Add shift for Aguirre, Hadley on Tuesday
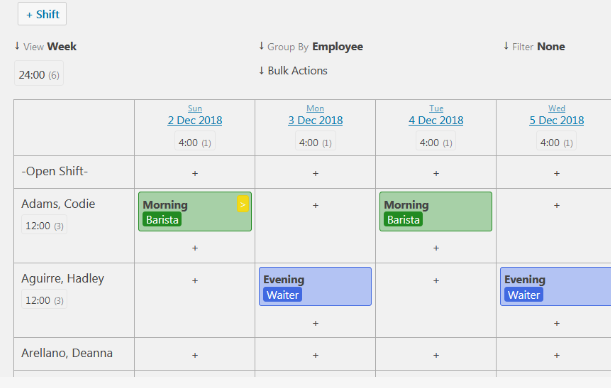The width and height of the screenshot is (611, 388). click(x=436, y=280)
